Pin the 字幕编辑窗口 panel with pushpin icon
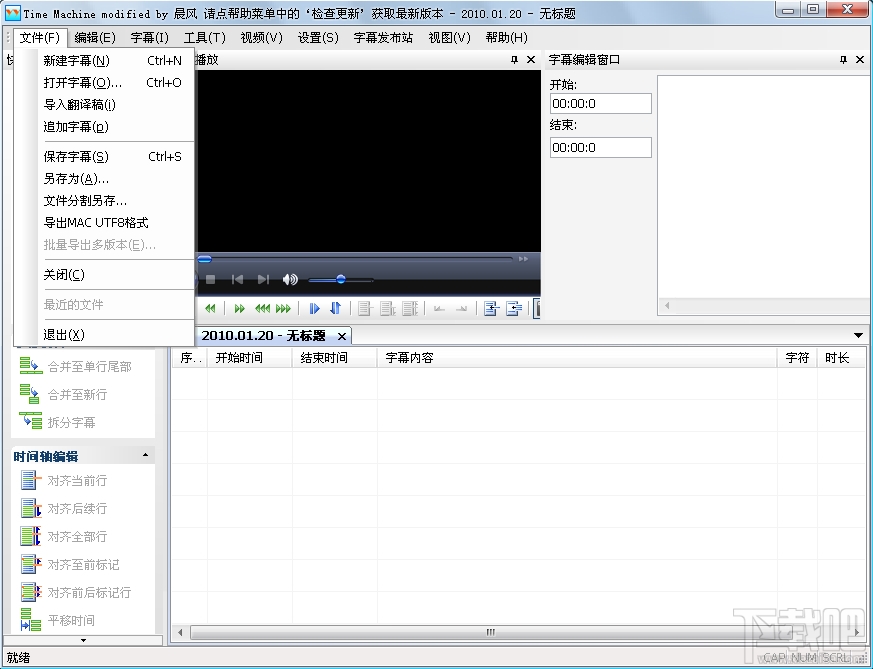Screen dimensions: 873x669 click(843, 60)
